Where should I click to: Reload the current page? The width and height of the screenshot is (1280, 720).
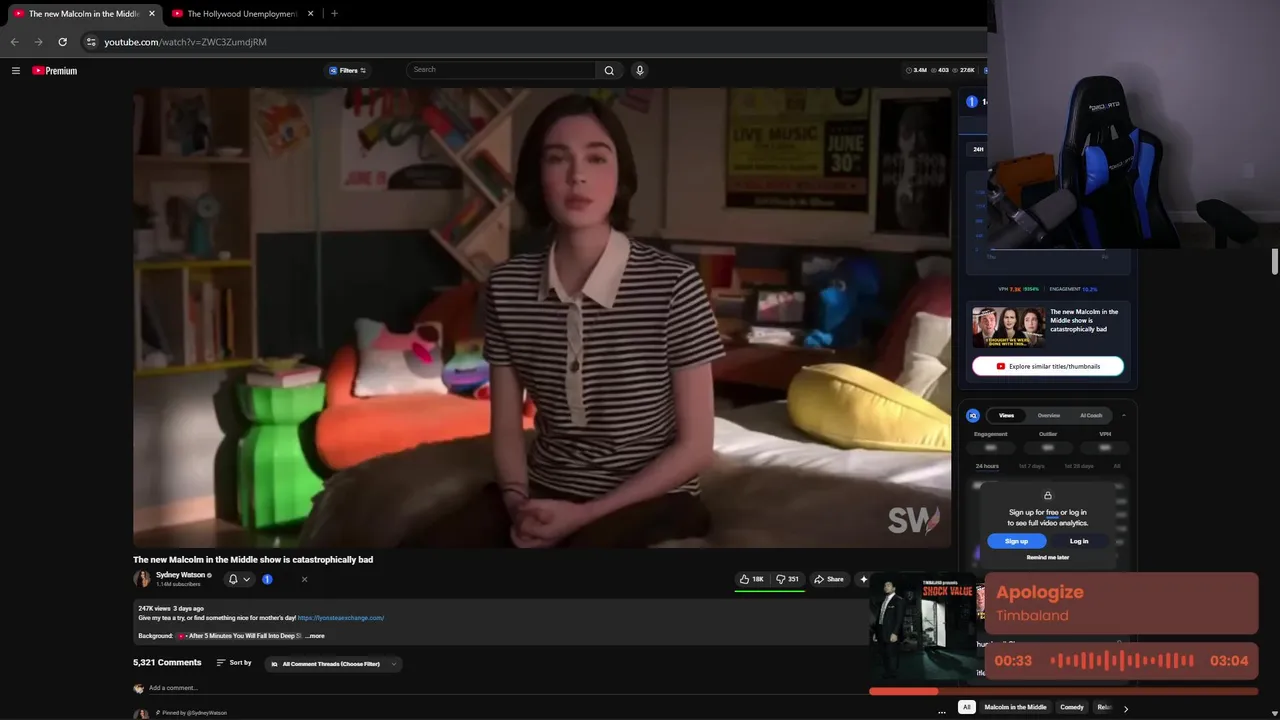pos(62,42)
